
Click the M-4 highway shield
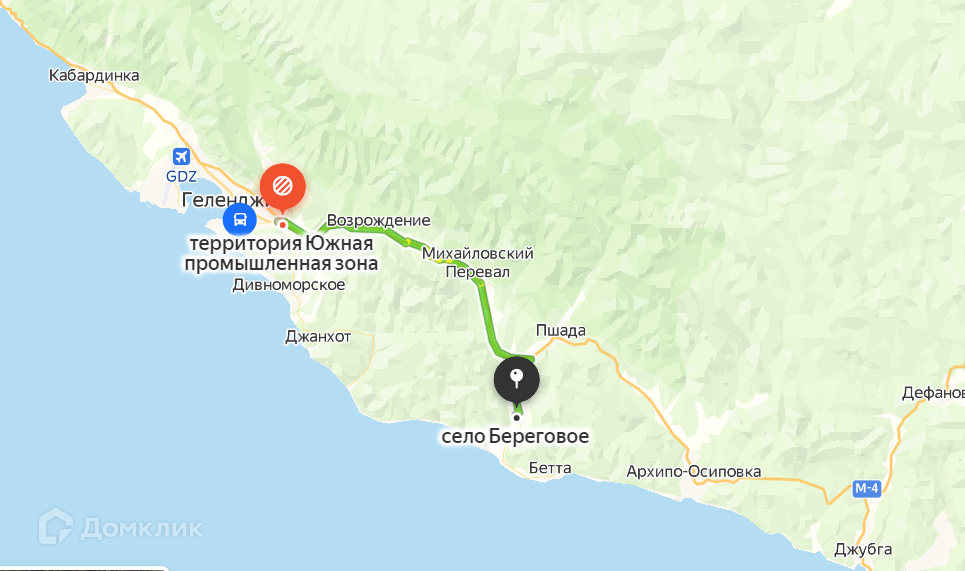867,489
